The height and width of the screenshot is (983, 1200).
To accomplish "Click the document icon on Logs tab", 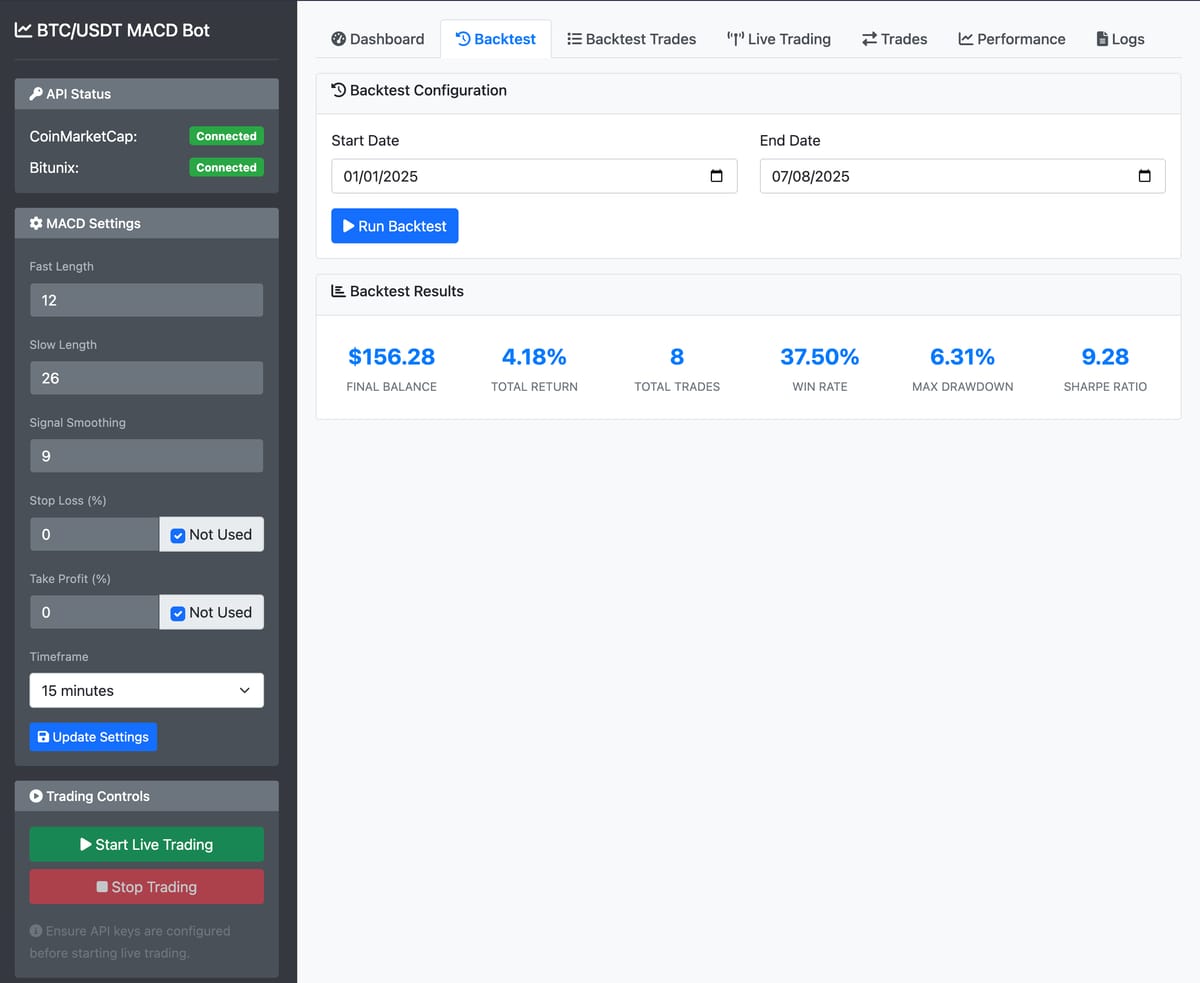I will tap(1102, 39).
